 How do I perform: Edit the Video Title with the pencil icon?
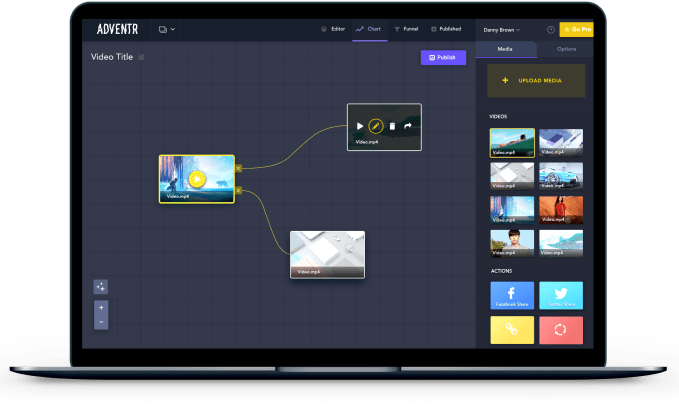pyautogui.click(x=141, y=57)
